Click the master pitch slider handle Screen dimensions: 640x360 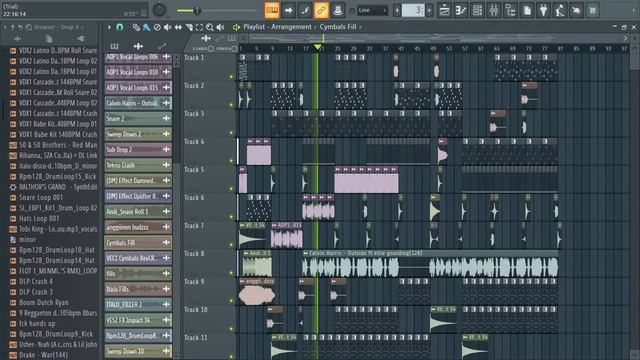click(197, 11)
